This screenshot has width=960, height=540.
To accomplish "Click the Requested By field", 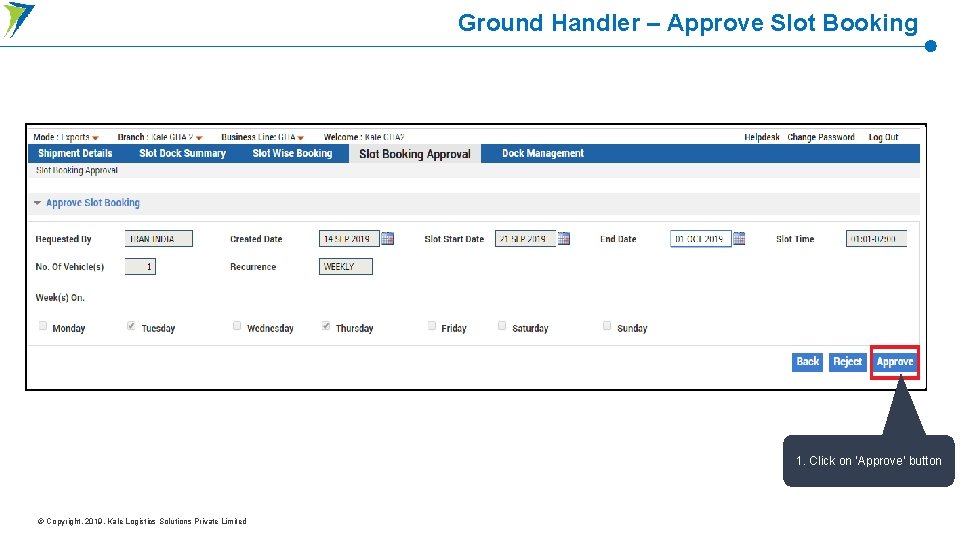I will tap(159, 239).
